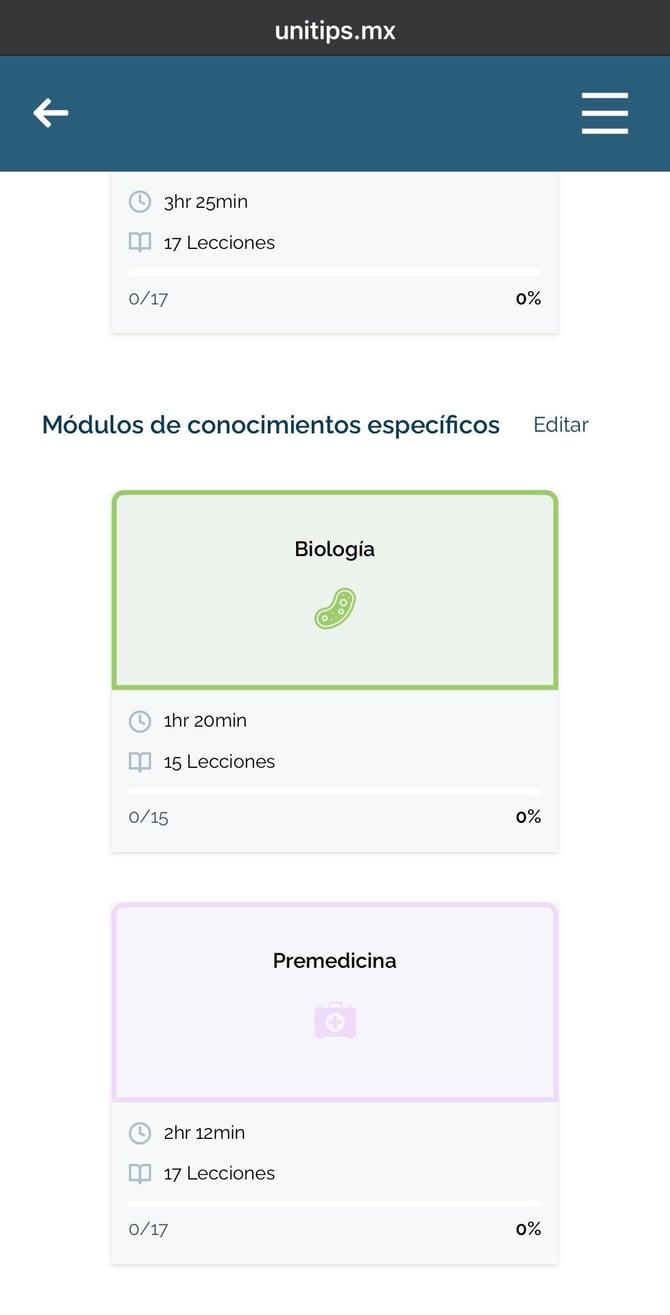The height and width of the screenshot is (1315, 670).
Task: Click the book icon beside 15 Lecciones
Action: click(x=140, y=762)
